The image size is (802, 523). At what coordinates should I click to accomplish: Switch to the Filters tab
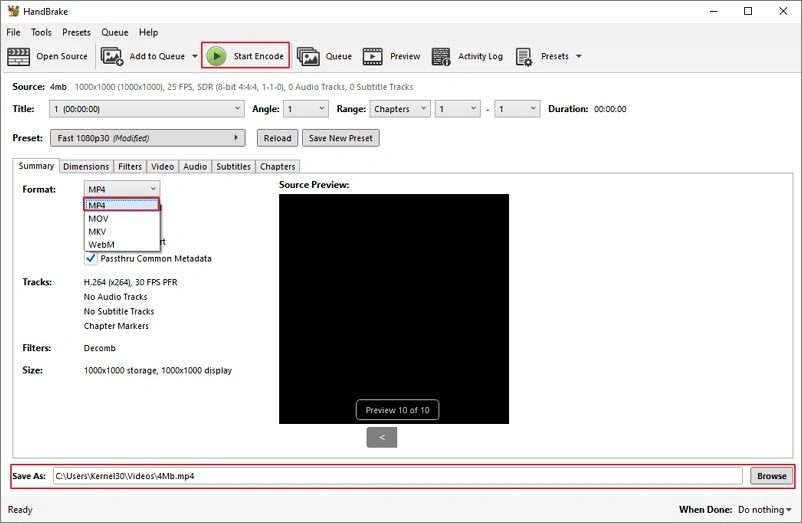130,166
